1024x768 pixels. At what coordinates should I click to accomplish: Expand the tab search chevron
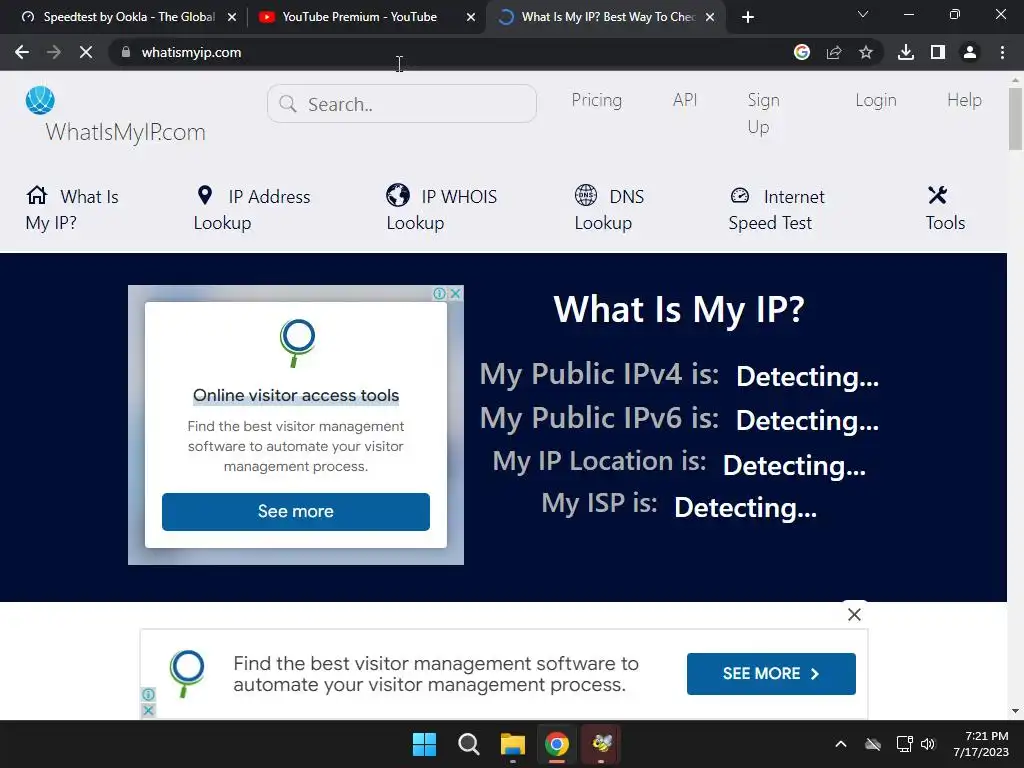pos(863,14)
